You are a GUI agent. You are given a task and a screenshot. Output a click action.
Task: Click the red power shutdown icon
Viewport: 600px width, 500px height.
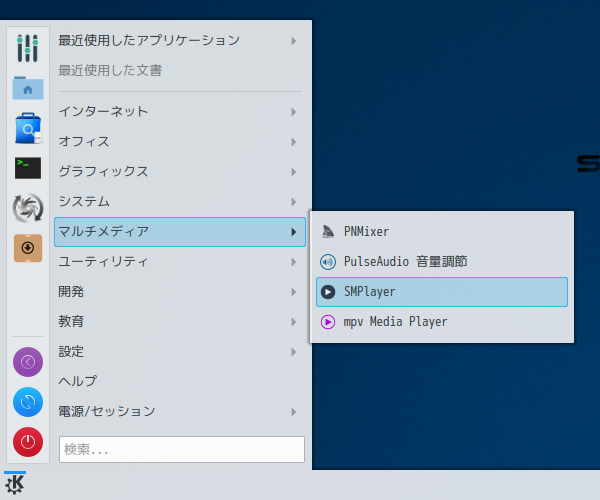pyautogui.click(x=28, y=442)
